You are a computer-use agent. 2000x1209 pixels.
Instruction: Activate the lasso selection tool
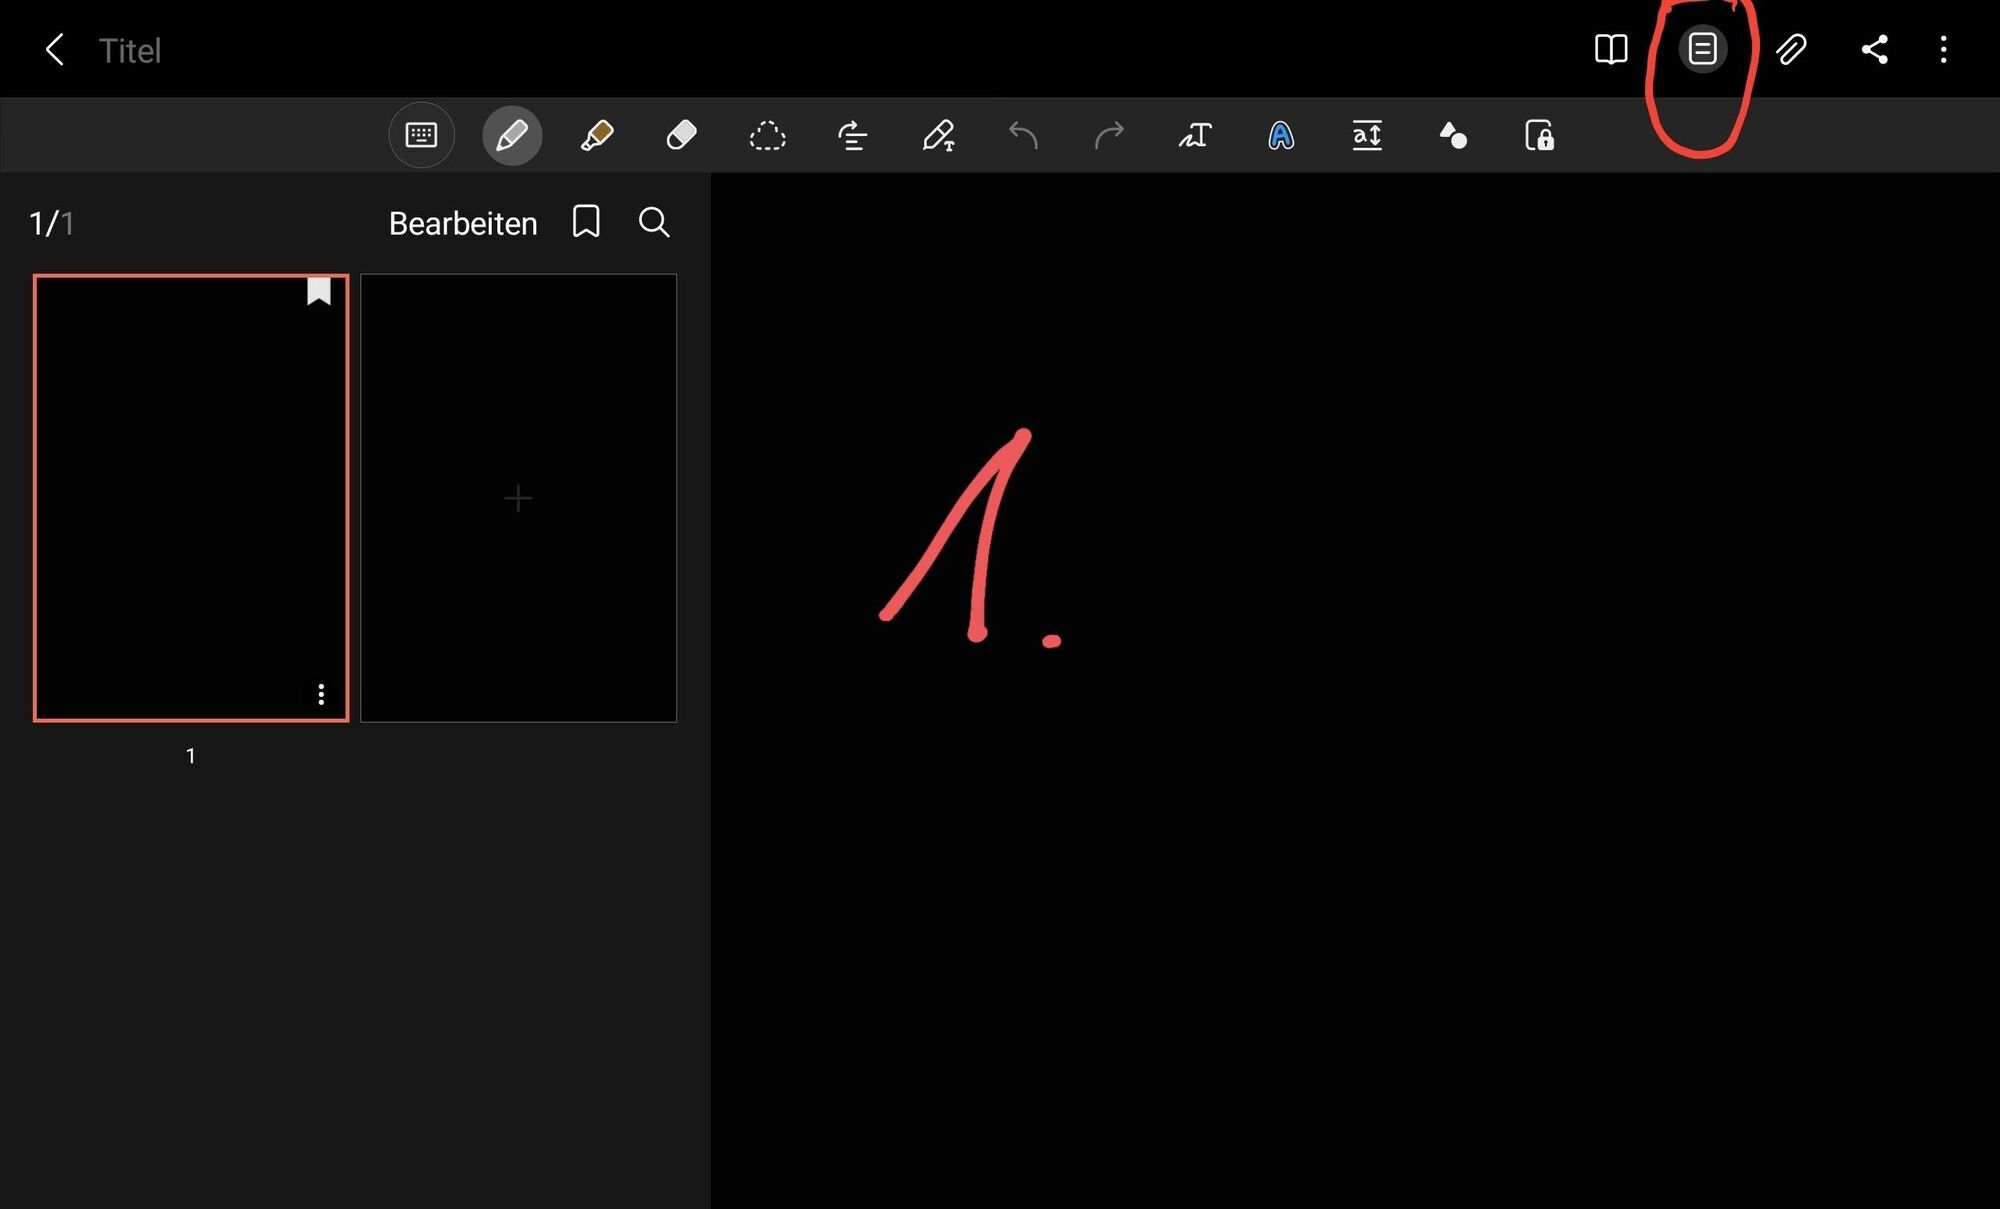pos(767,135)
